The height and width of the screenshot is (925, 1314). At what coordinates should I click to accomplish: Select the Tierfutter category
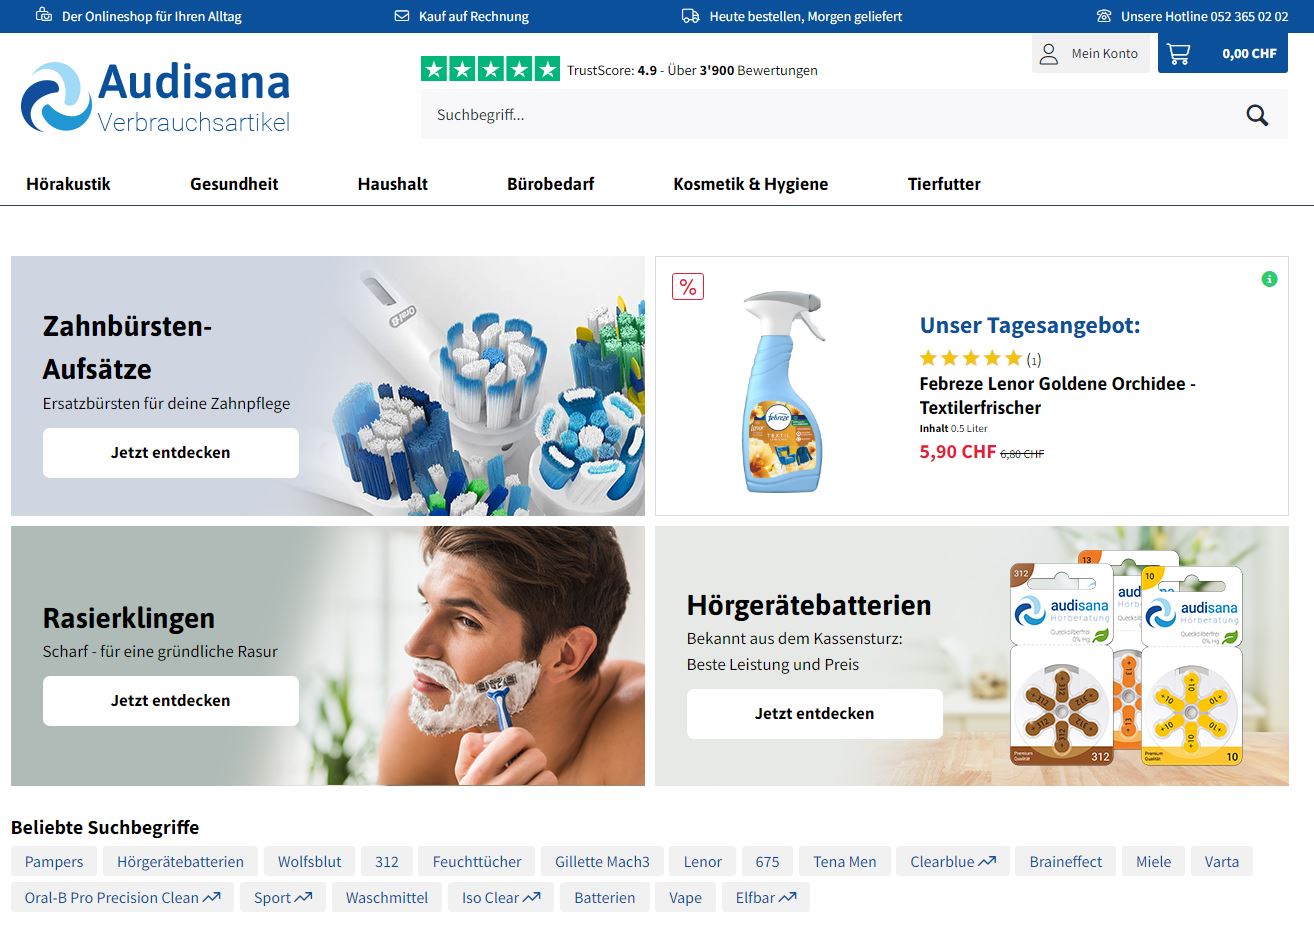[x=944, y=184]
